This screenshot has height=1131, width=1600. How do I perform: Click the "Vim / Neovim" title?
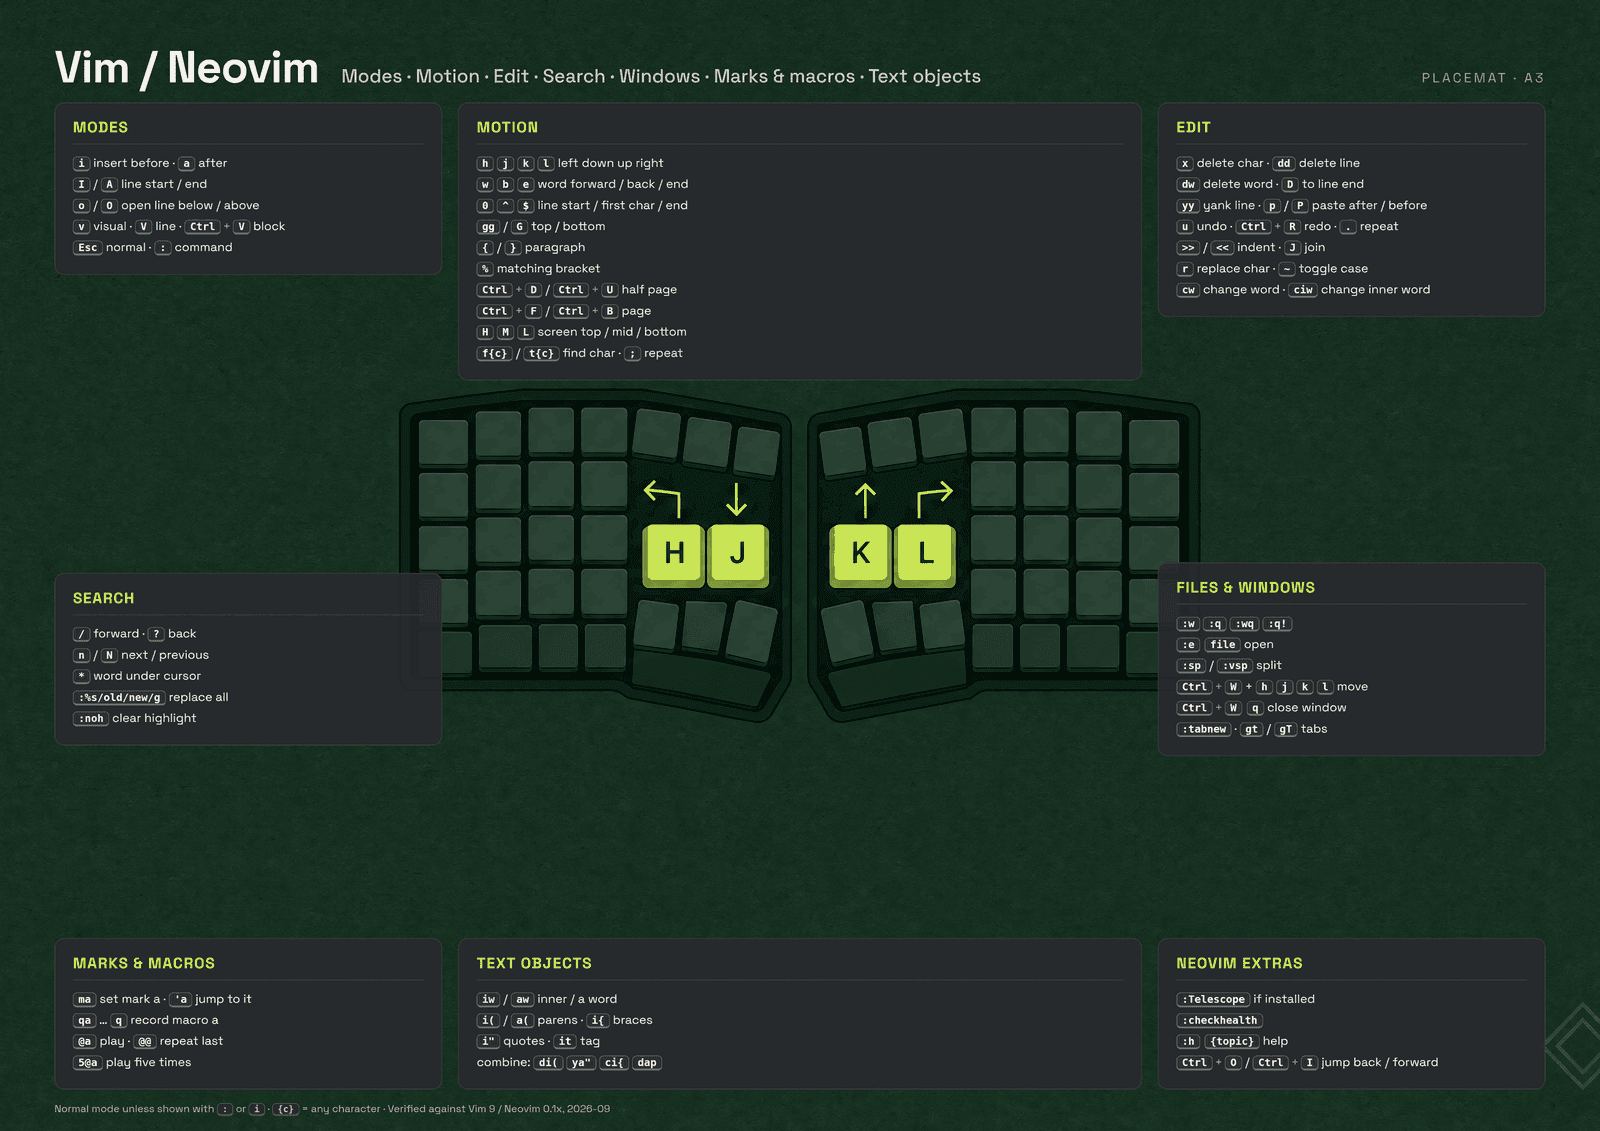point(187,68)
